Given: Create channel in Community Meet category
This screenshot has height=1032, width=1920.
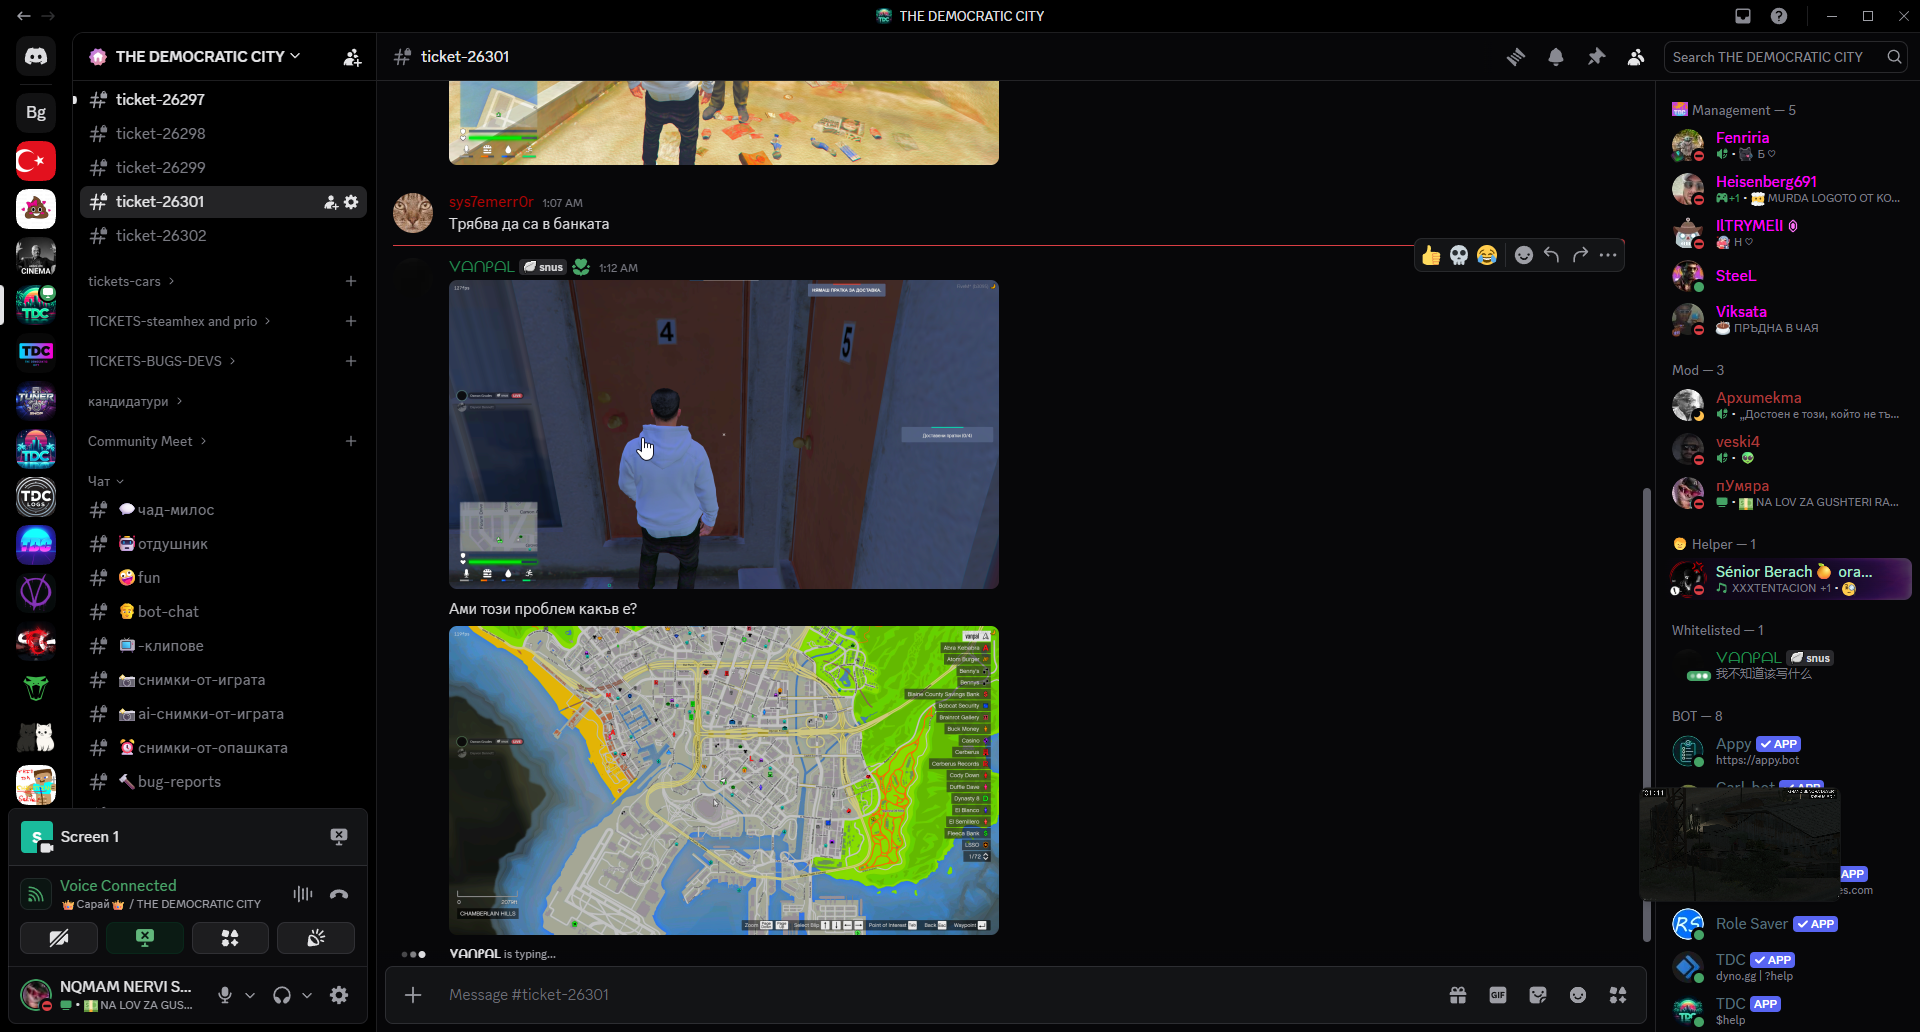Looking at the screenshot, I should [351, 442].
